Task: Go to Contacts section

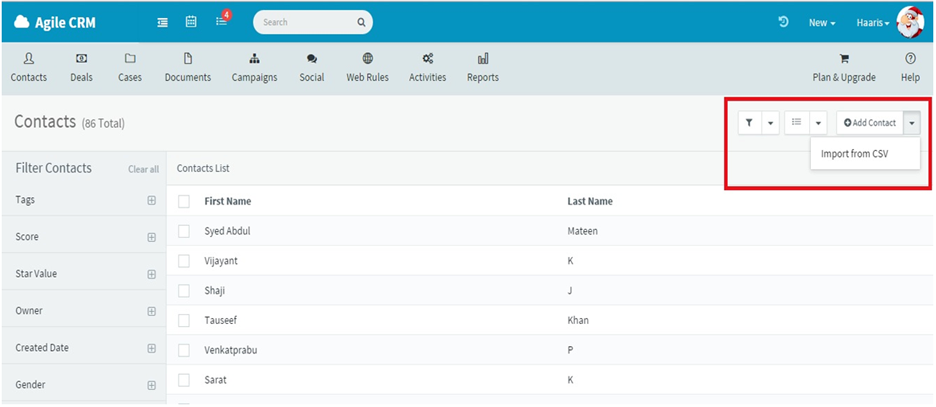Action: point(29,67)
